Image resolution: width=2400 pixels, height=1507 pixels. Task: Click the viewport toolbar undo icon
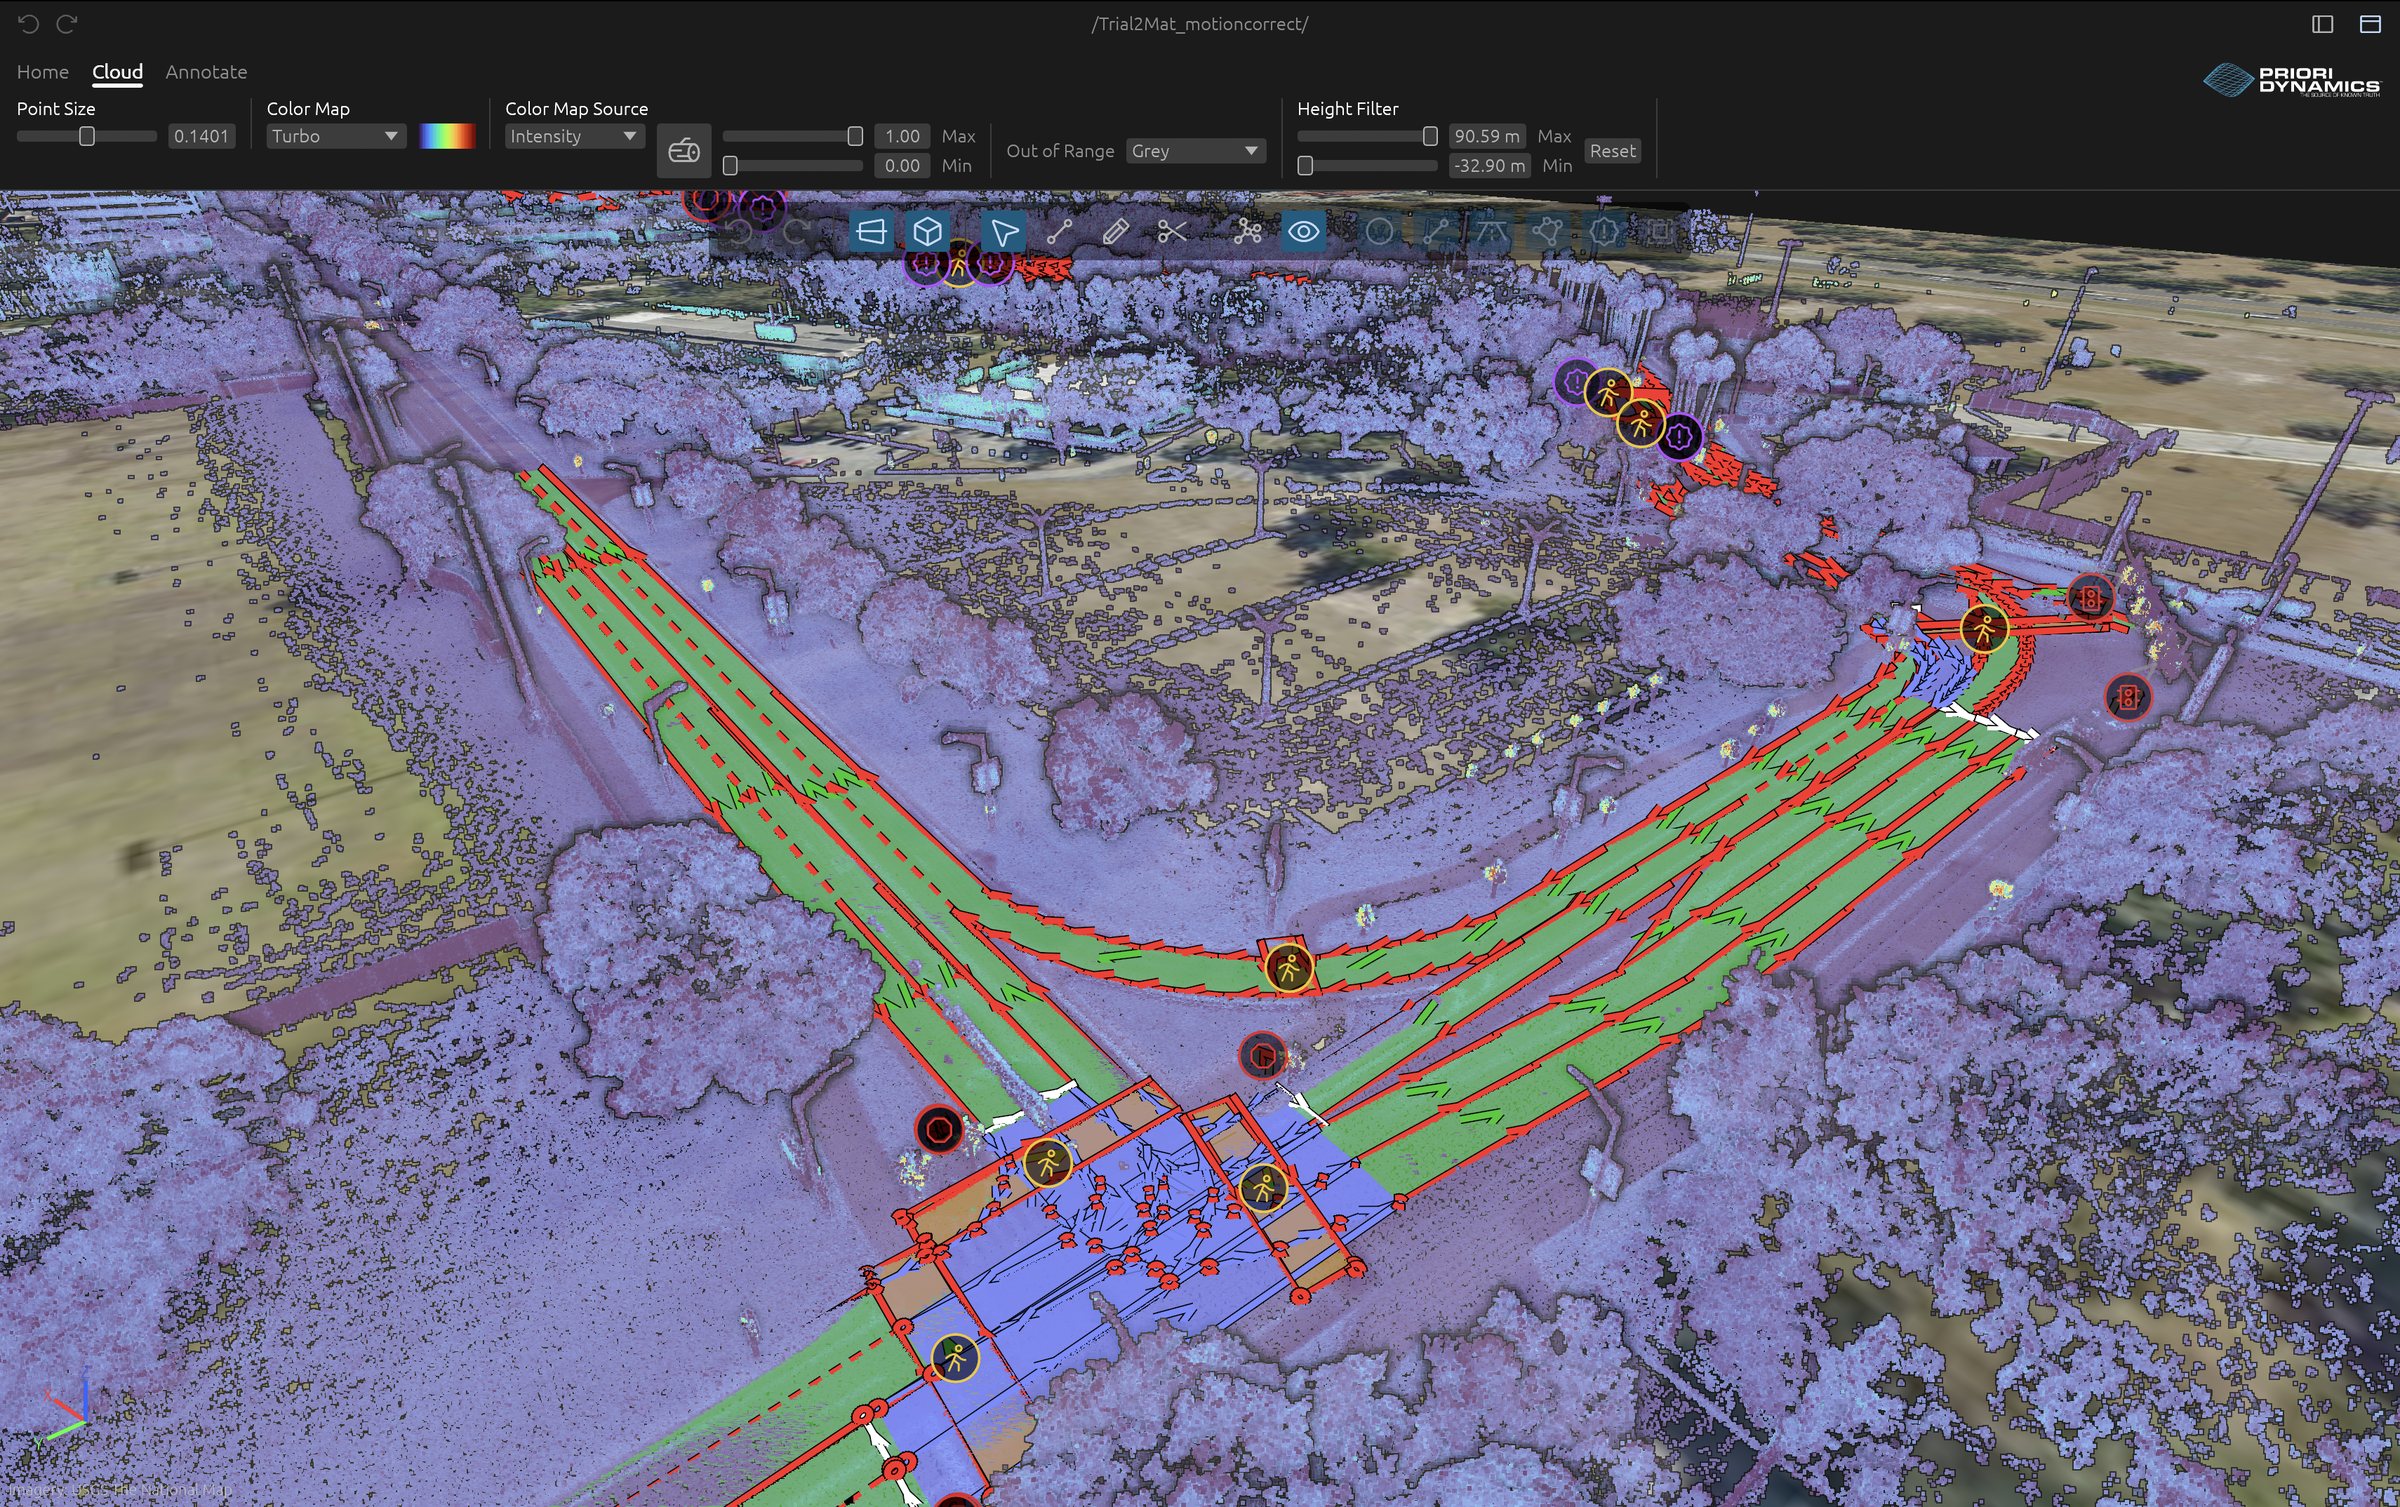(740, 232)
